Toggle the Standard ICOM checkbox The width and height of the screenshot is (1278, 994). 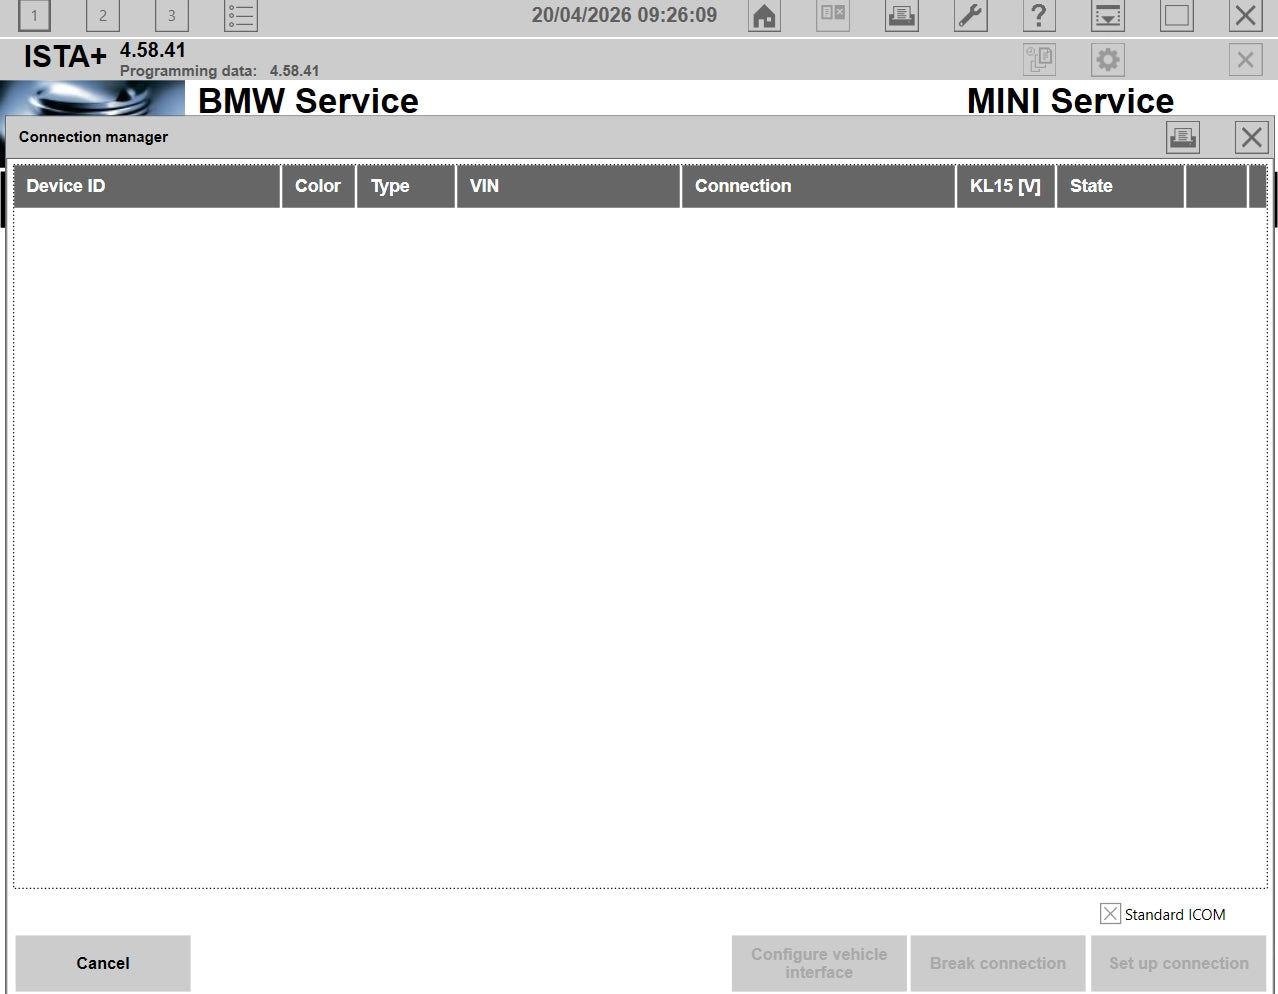1110,914
